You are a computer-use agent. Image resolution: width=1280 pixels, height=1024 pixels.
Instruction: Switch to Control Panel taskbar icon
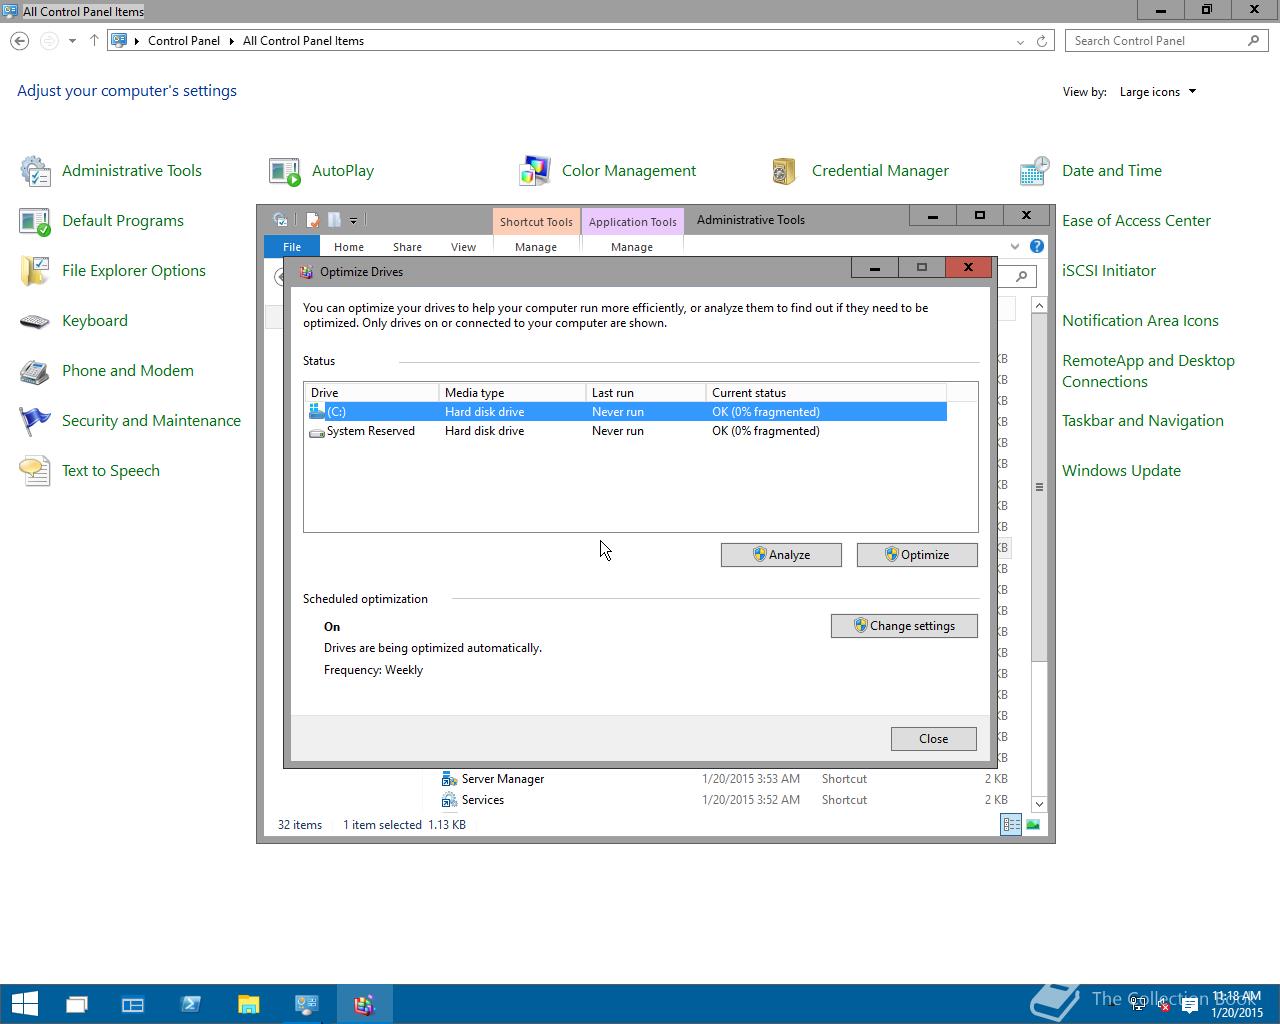(306, 1004)
